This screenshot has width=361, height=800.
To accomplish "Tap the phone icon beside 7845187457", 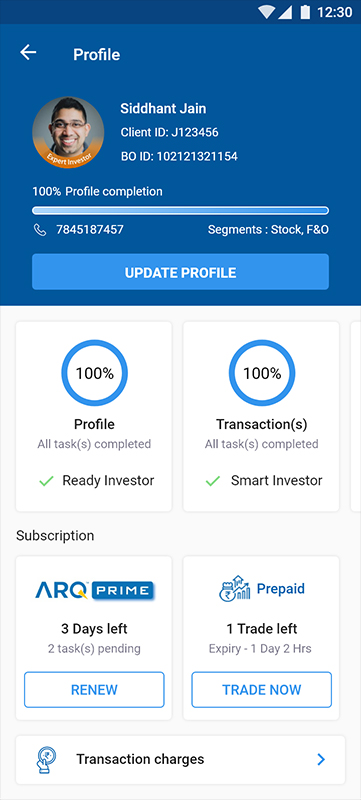I will (40, 230).
